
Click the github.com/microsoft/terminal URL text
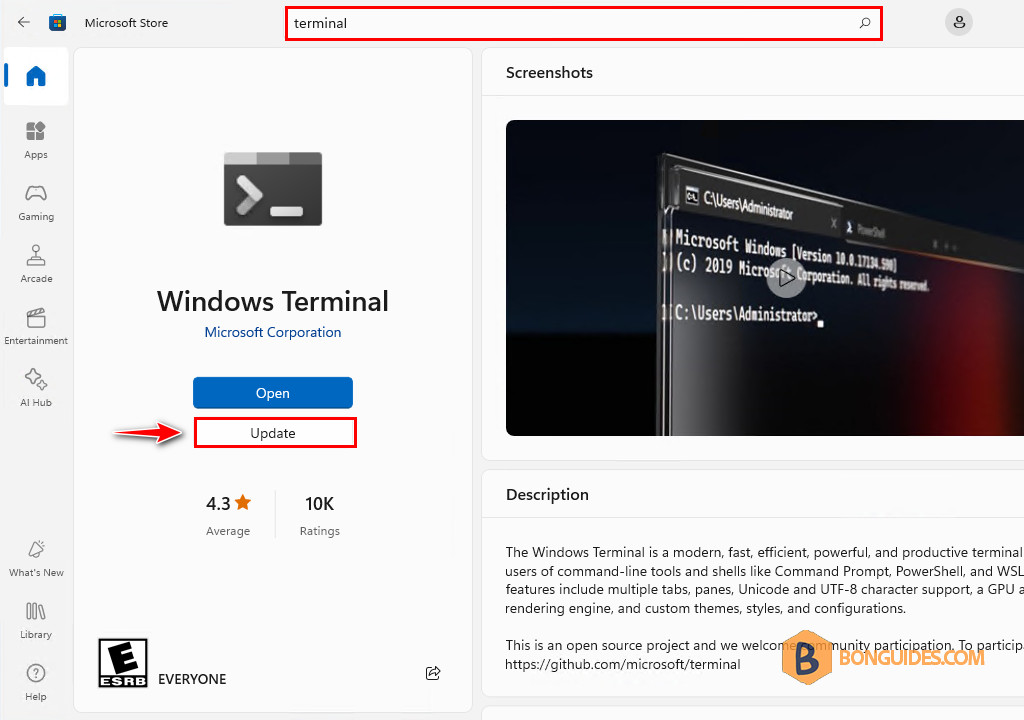coord(622,664)
